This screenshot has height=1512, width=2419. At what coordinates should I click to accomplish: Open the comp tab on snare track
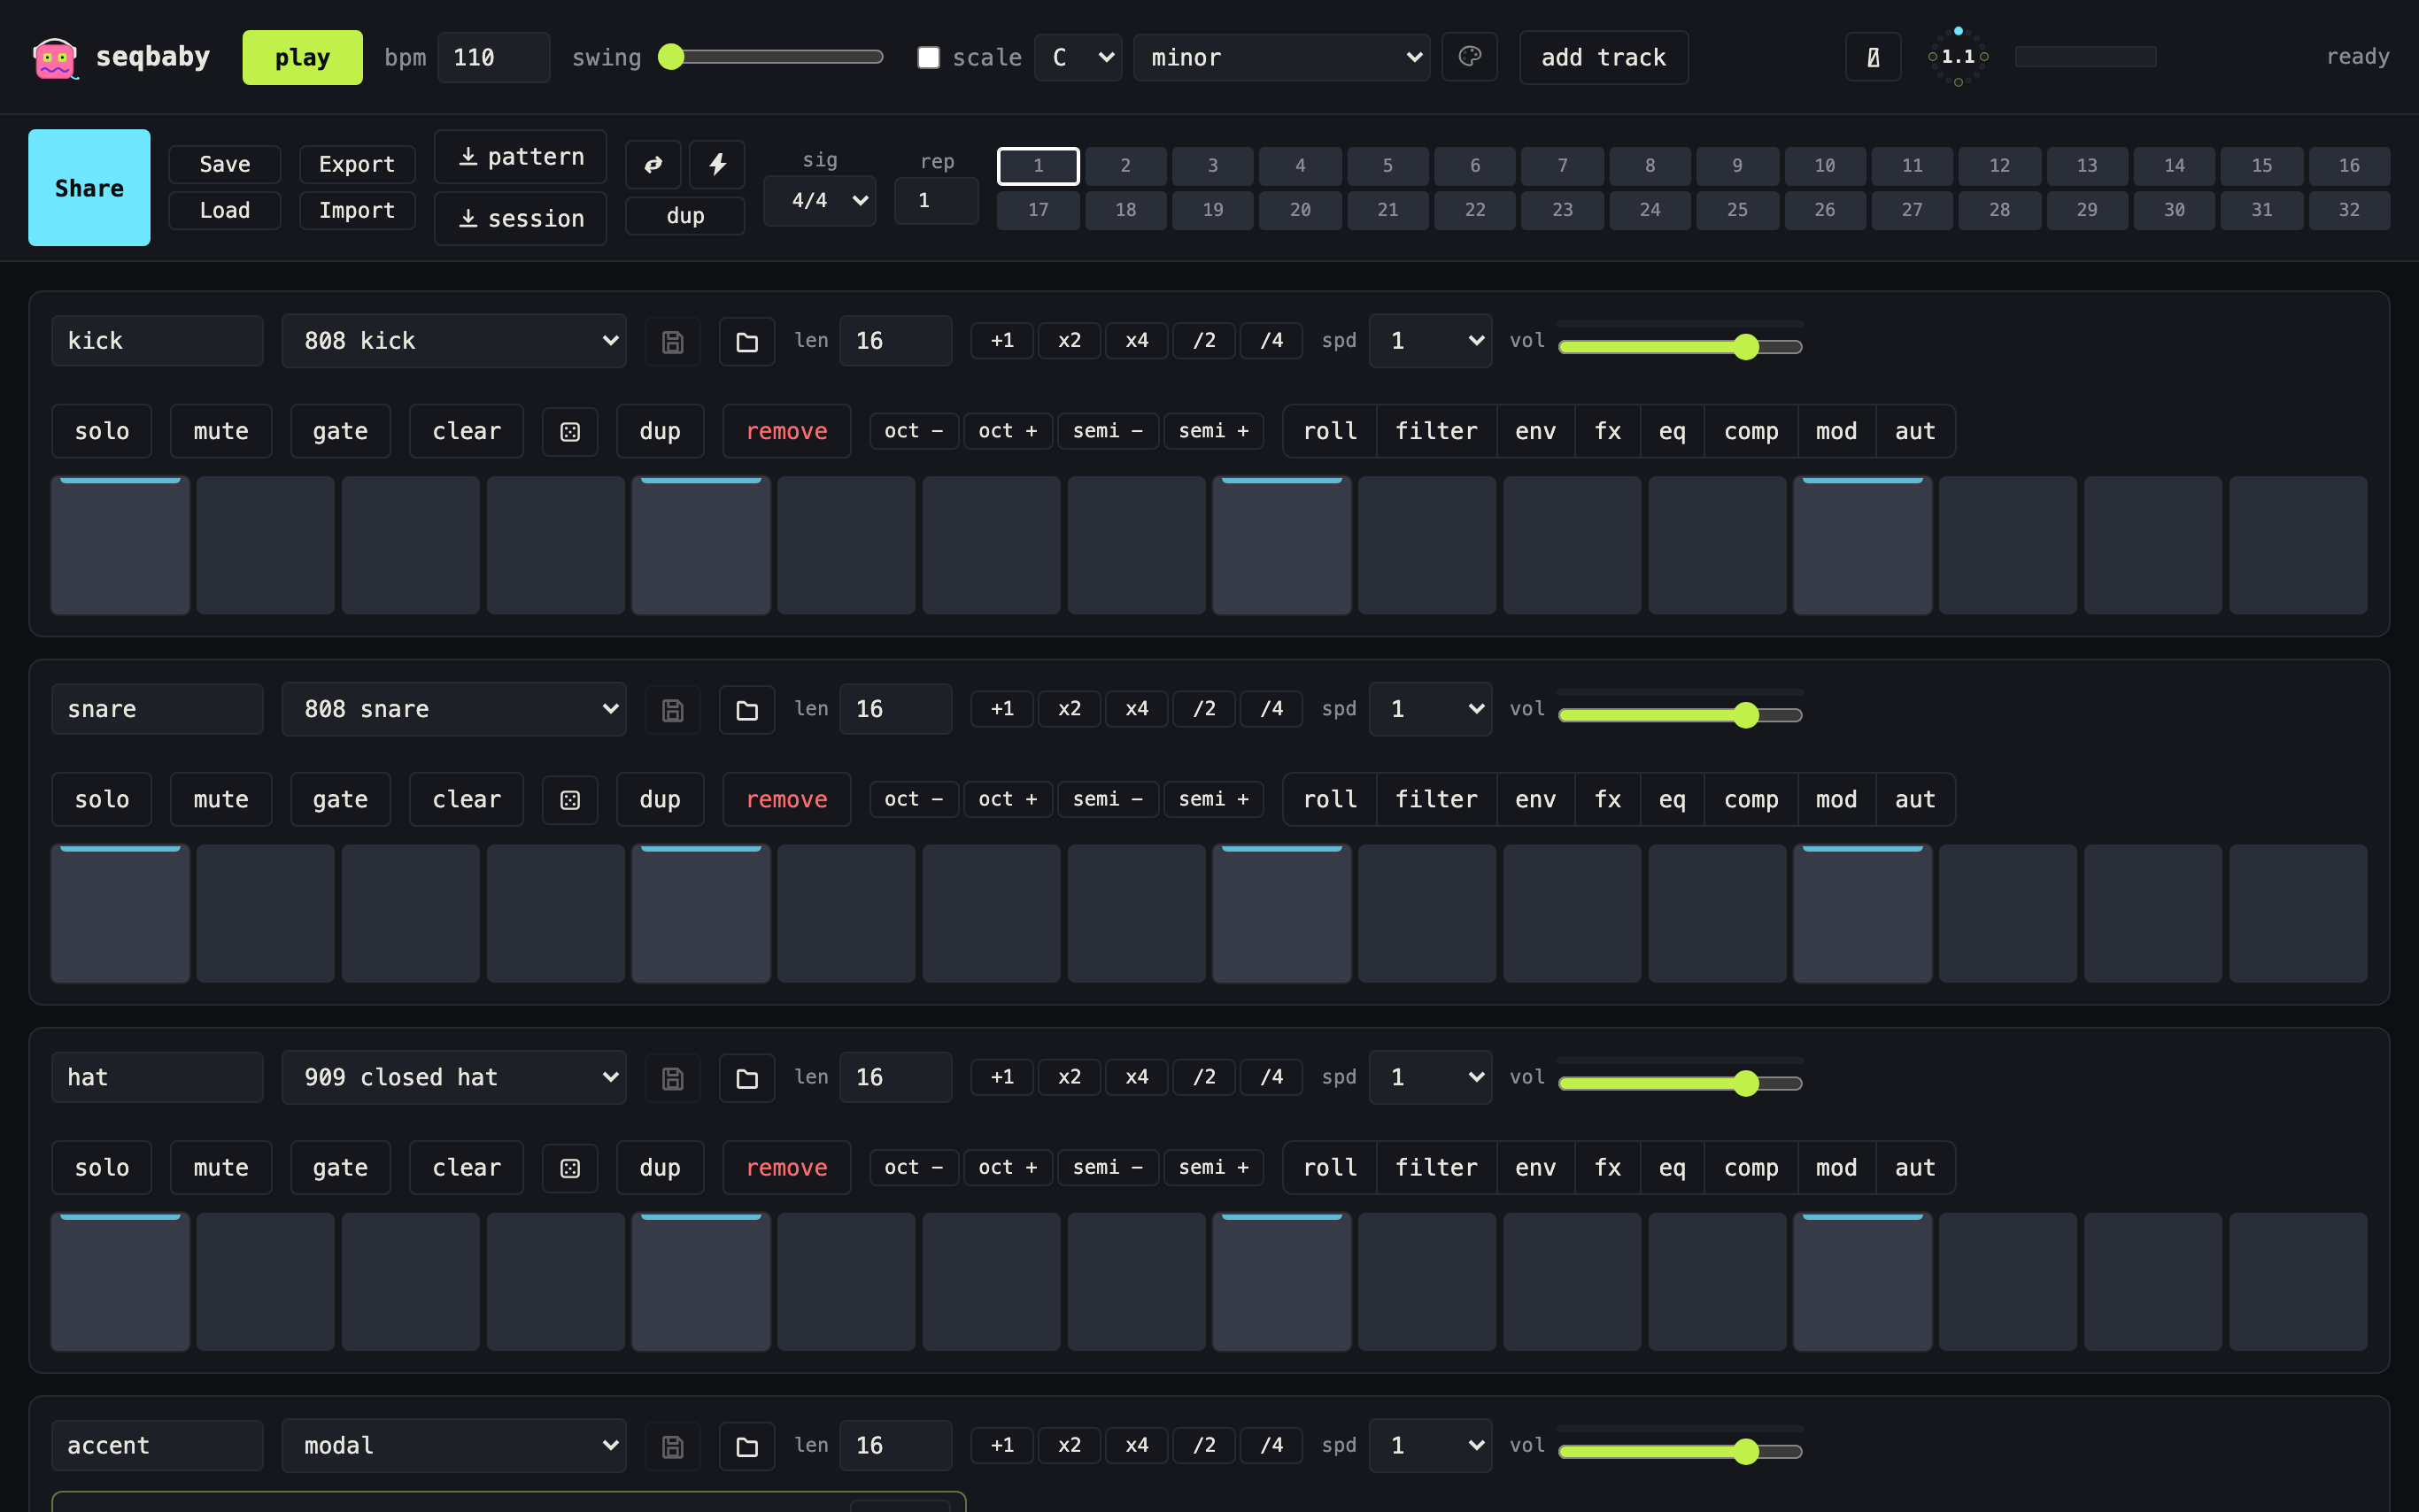pyautogui.click(x=1751, y=799)
